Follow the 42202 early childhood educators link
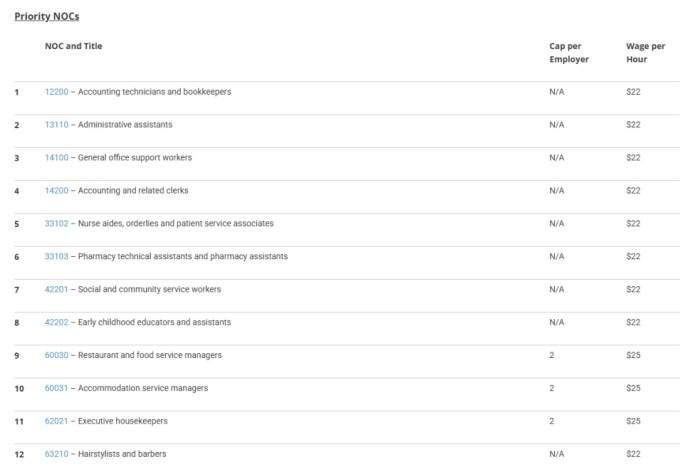 [56, 323]
